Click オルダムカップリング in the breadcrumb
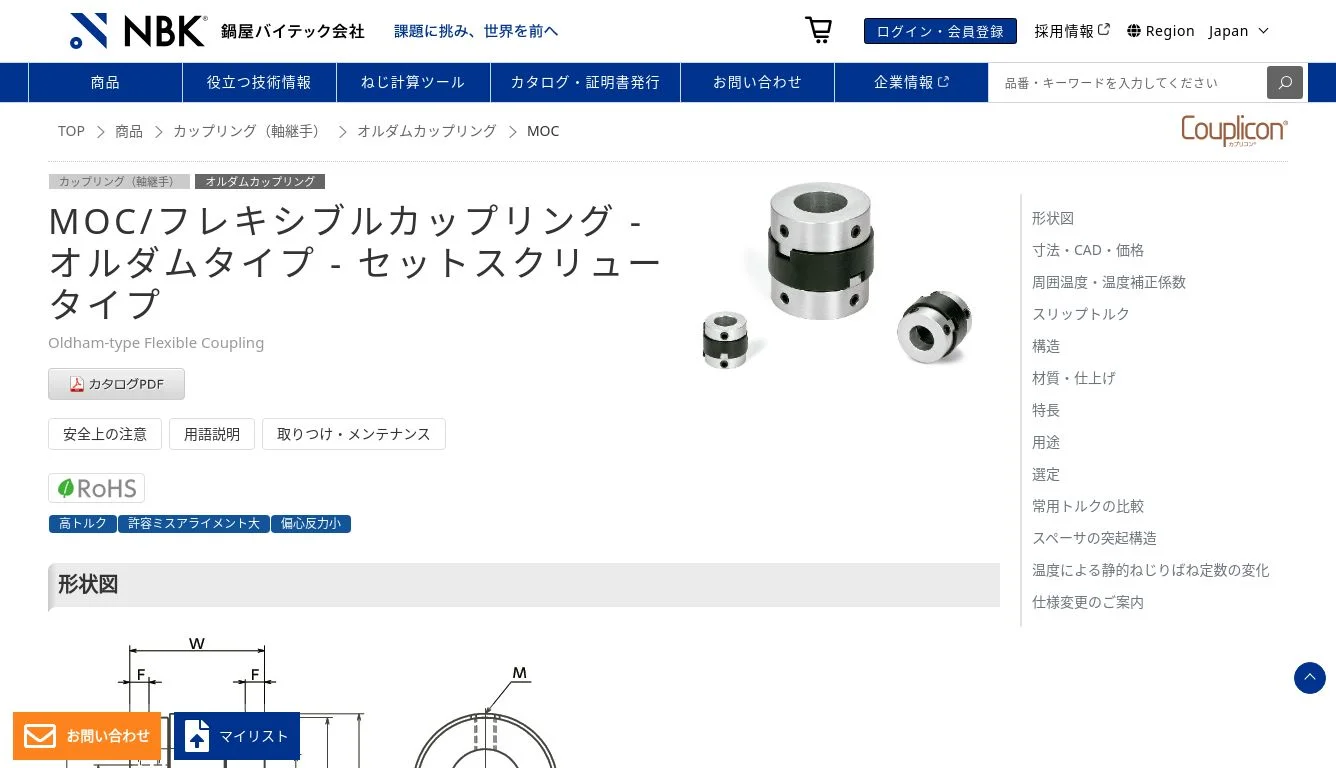Viewport: 1336px width, 768px height. (x=427, y=131)
